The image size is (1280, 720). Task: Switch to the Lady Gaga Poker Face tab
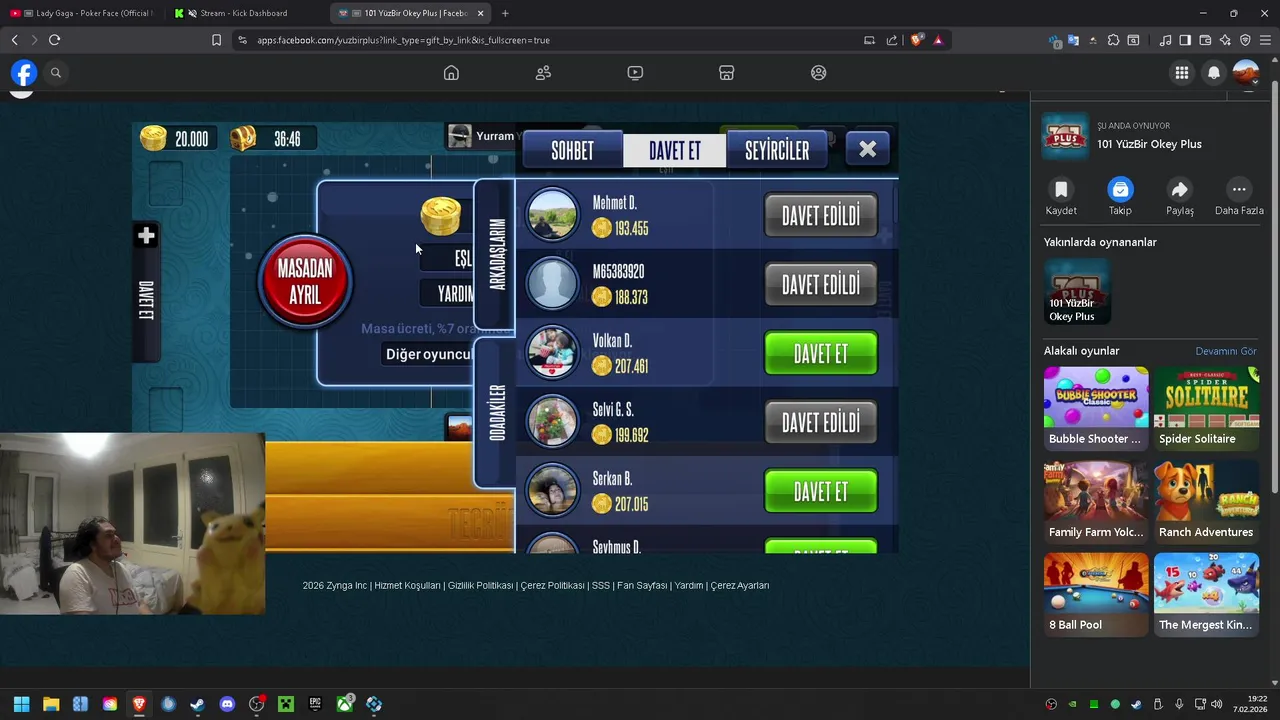[x=82, y=13]
